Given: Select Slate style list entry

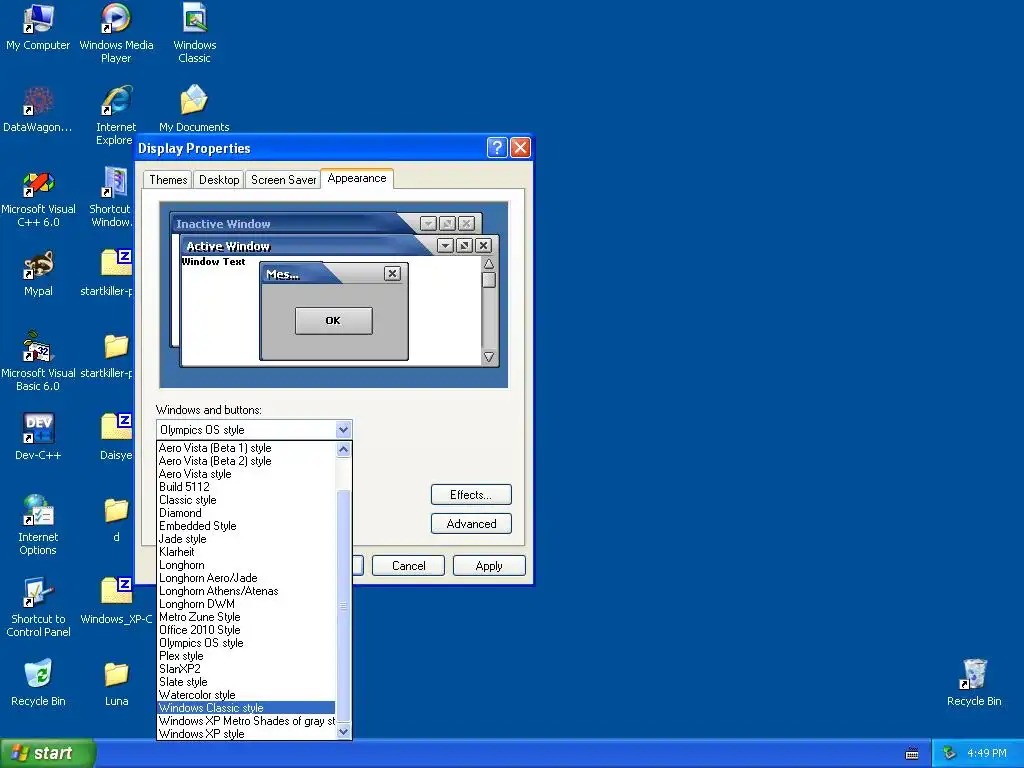Looking at the screenshot, I should click(x=246, y=682).
